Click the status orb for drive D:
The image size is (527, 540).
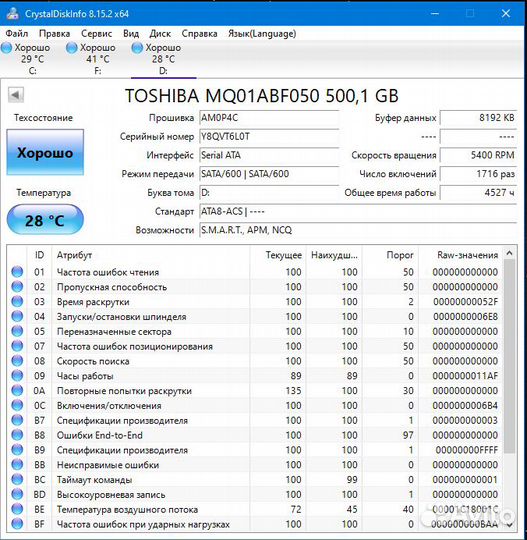point(137,48)
